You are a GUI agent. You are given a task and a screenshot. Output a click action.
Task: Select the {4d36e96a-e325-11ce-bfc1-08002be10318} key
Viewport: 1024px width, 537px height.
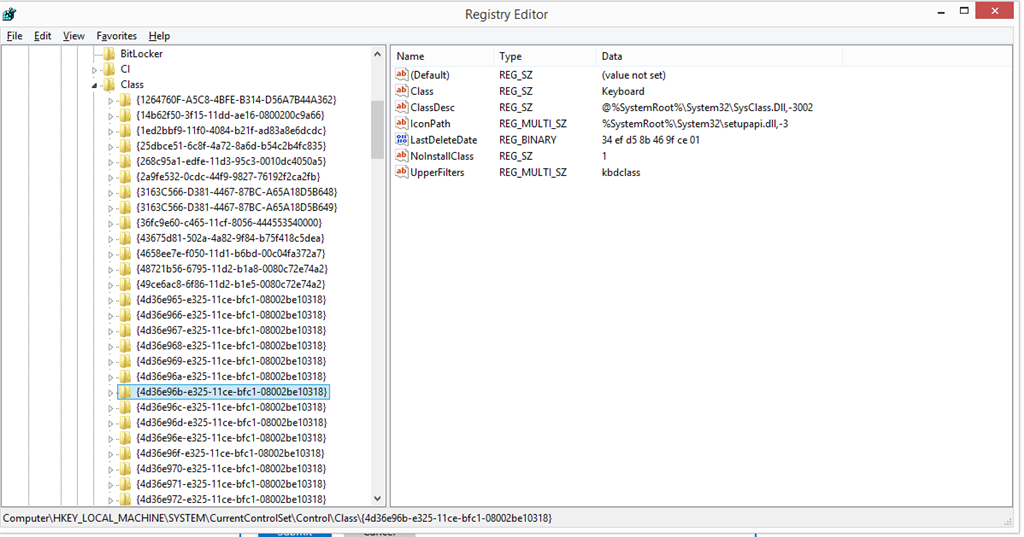(x=231, y=376)
